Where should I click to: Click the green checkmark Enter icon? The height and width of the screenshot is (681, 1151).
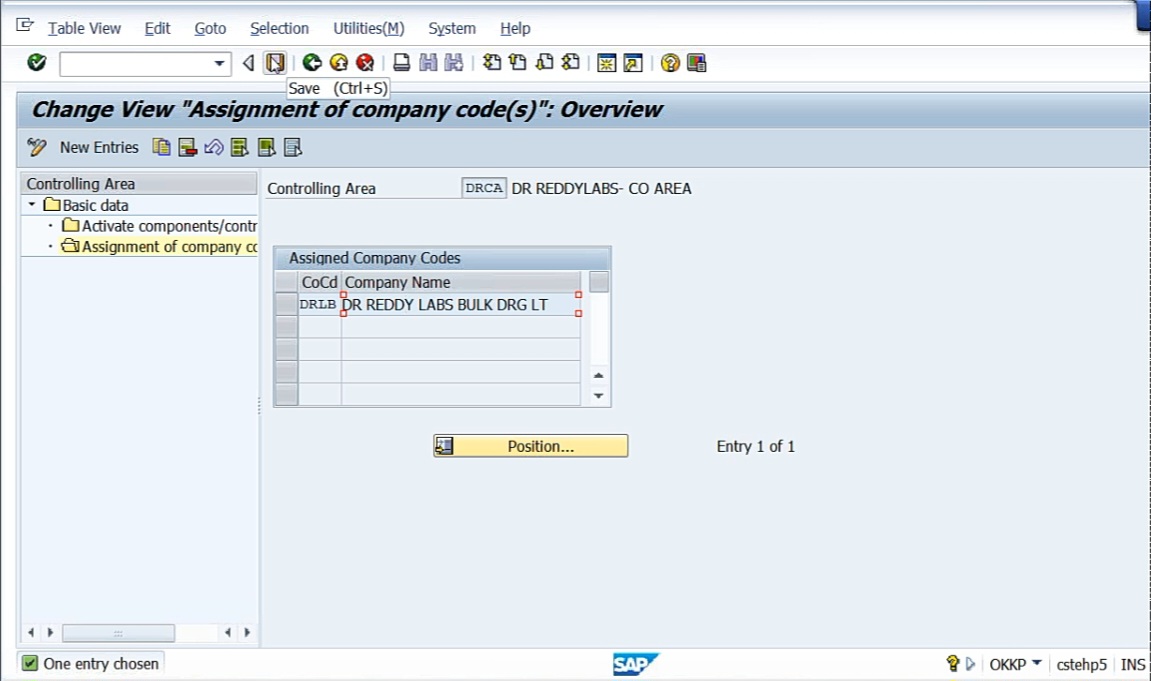(x=36, y=63)
